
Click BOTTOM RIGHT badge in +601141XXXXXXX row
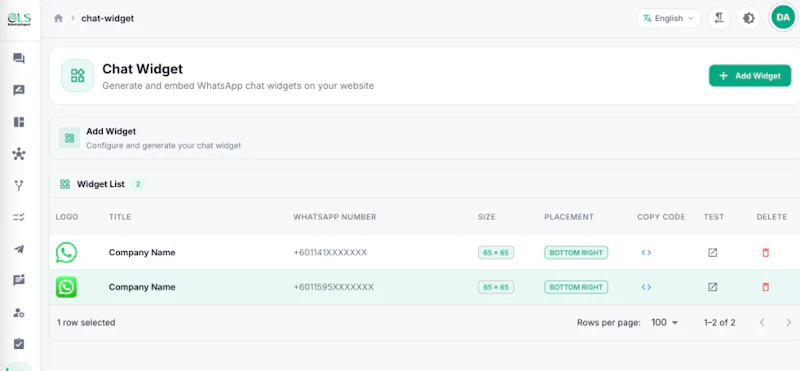click(576, 253)
